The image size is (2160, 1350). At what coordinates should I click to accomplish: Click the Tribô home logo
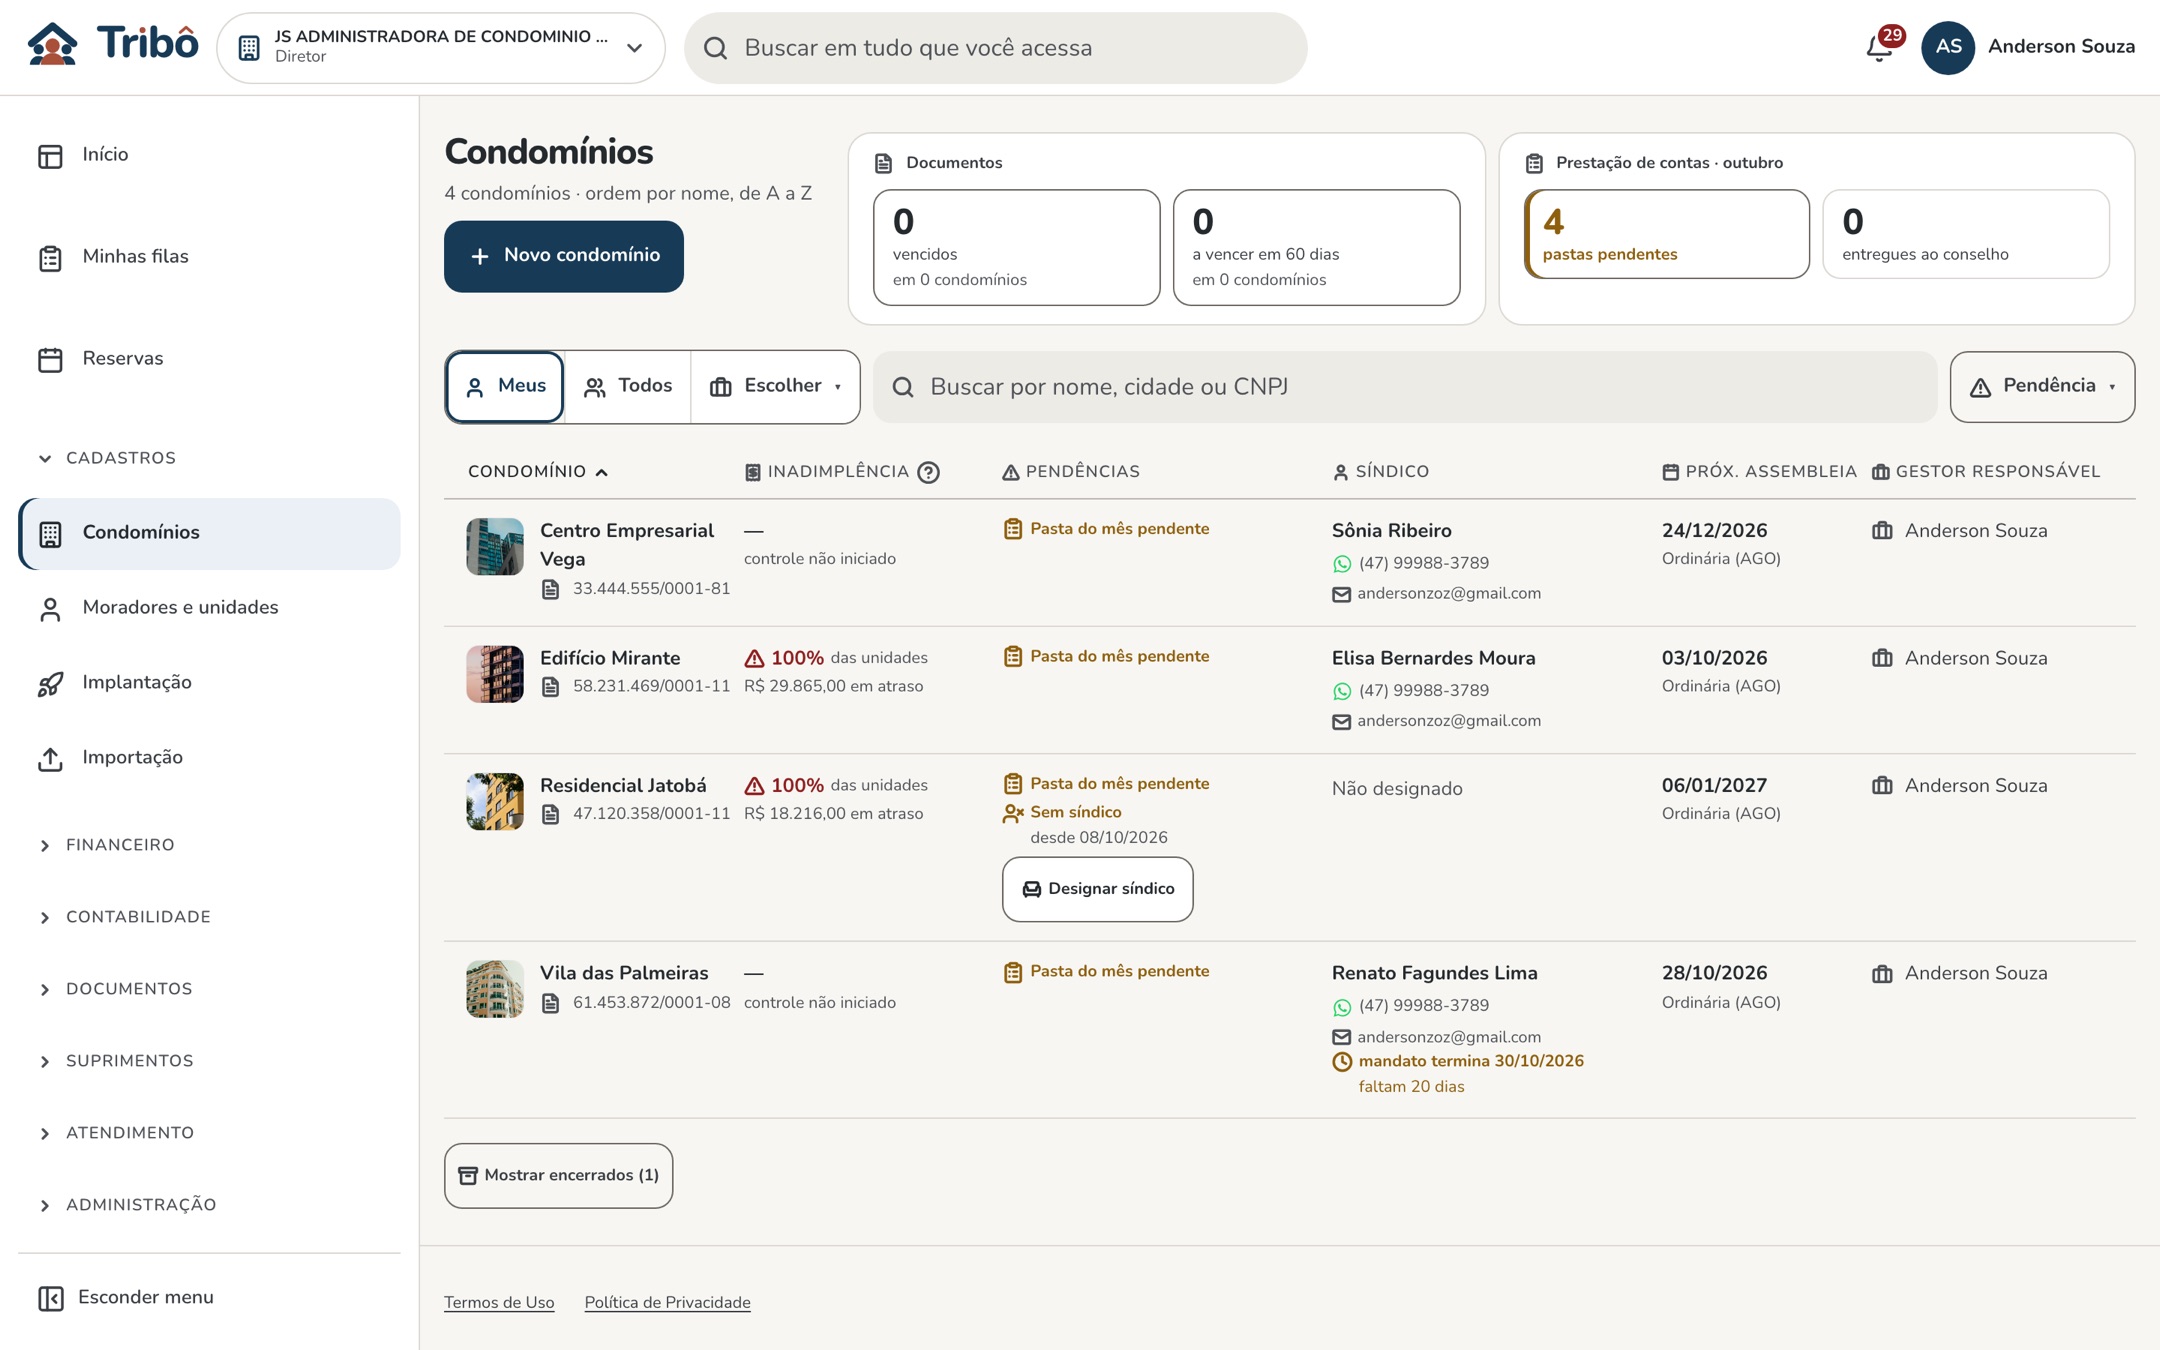pos(113,45)
